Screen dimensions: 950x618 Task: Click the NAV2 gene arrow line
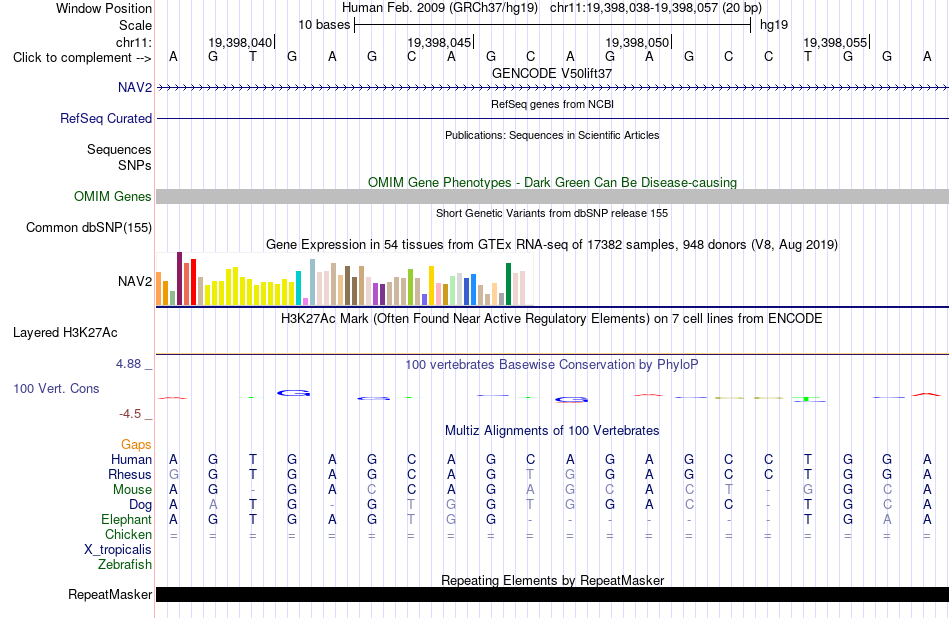(552, 88)
